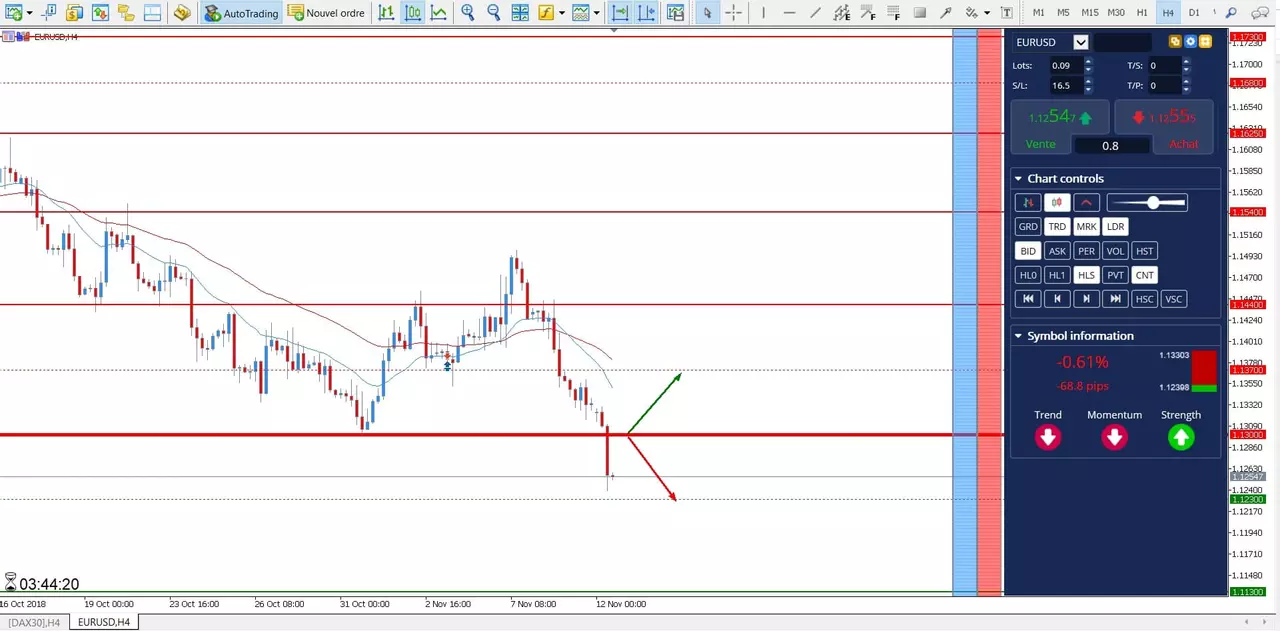Viewport: 1280px width, 631px height.
Task: Toggle the chart shift
Action: (646, 13)
